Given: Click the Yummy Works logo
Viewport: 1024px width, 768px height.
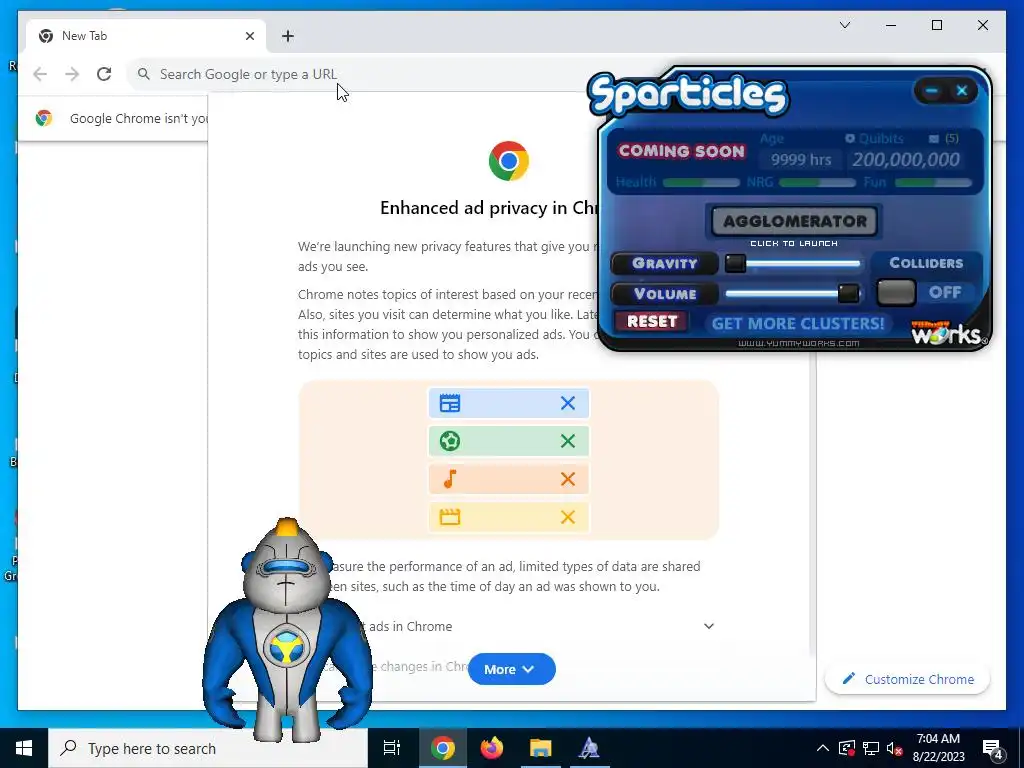Looking at the screenshot, I should [948, 332].
